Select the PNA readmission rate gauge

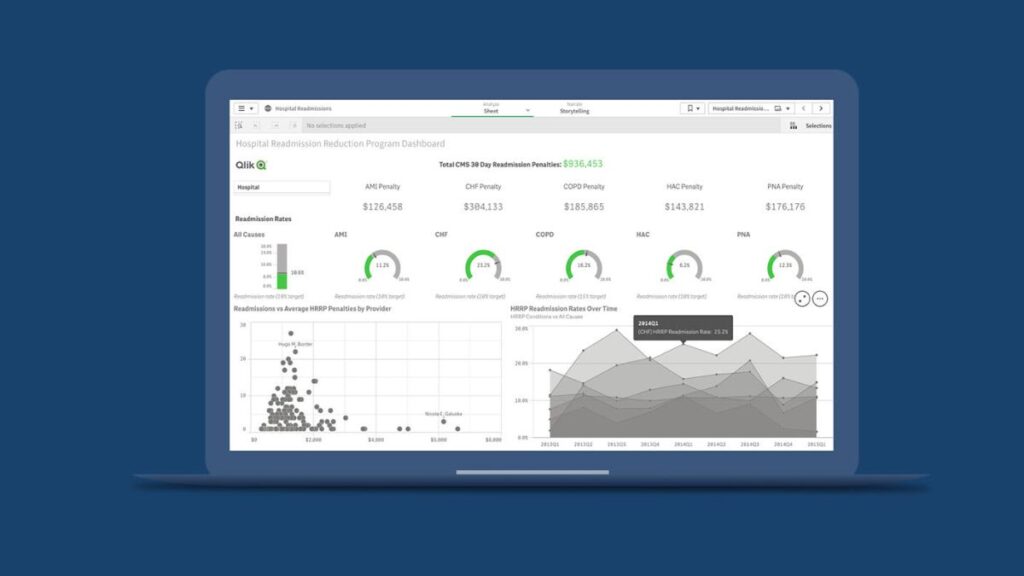pyautogui.click(x=785, y=266)
